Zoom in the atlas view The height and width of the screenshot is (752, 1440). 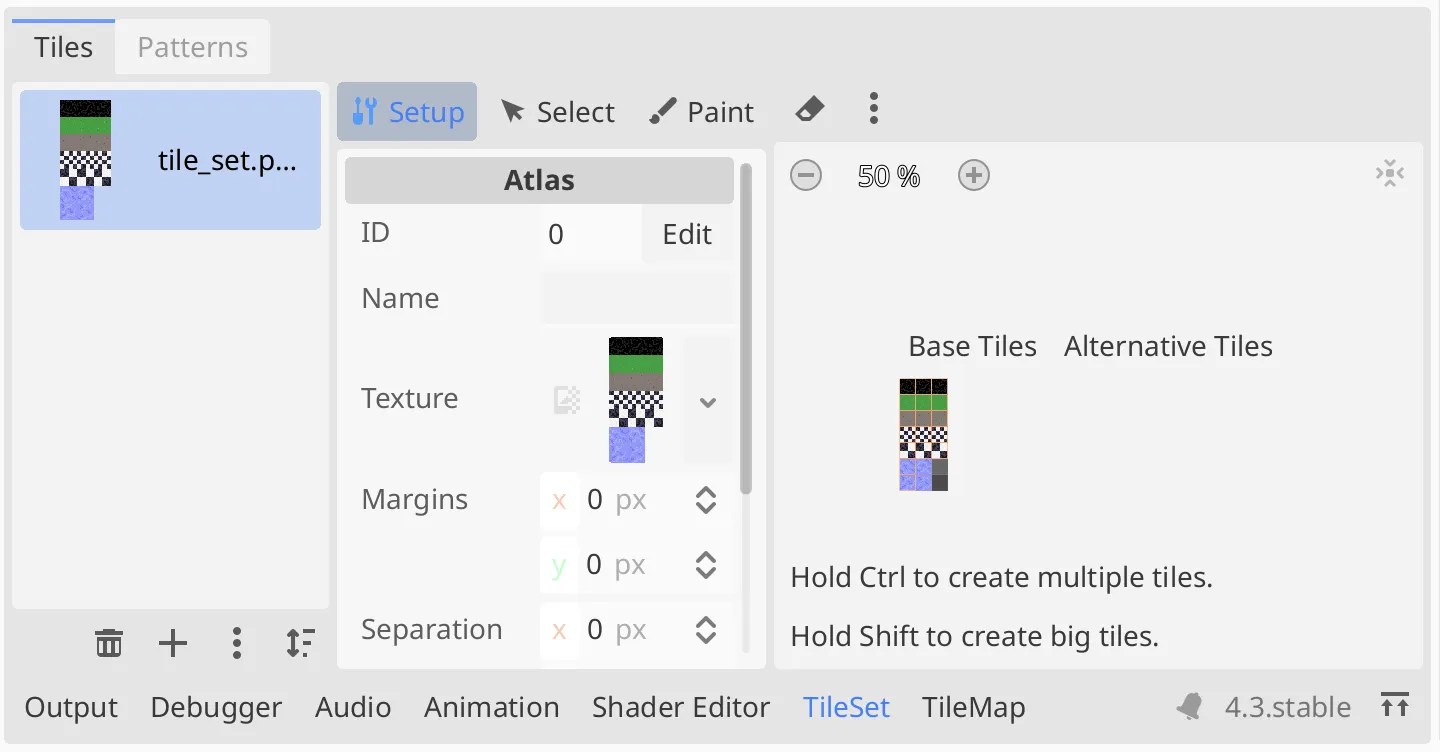[x=973, y=176]
